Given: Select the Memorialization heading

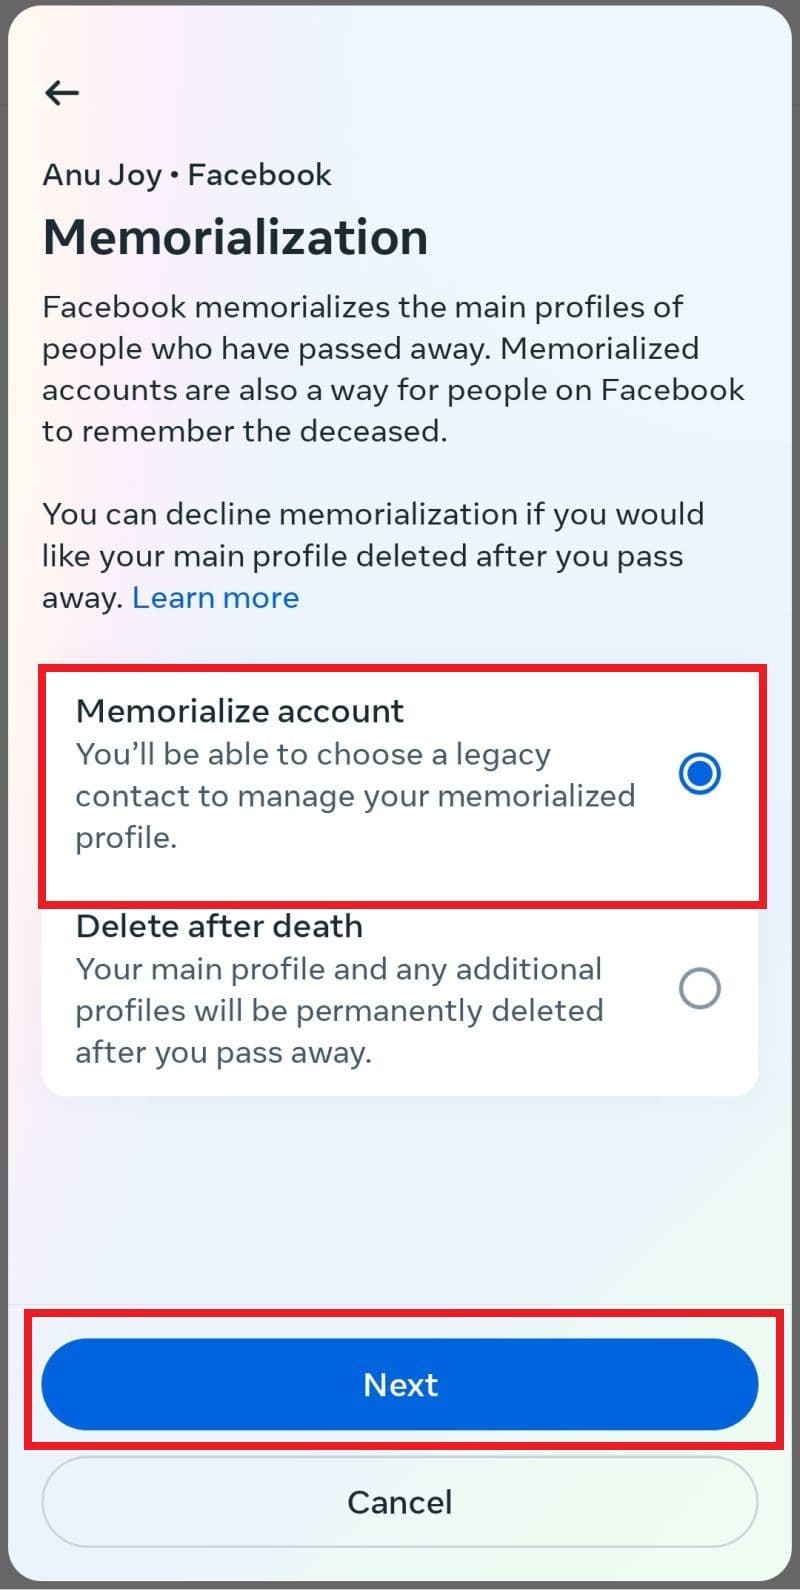Looking at the screenshot, I should (235, 237).
